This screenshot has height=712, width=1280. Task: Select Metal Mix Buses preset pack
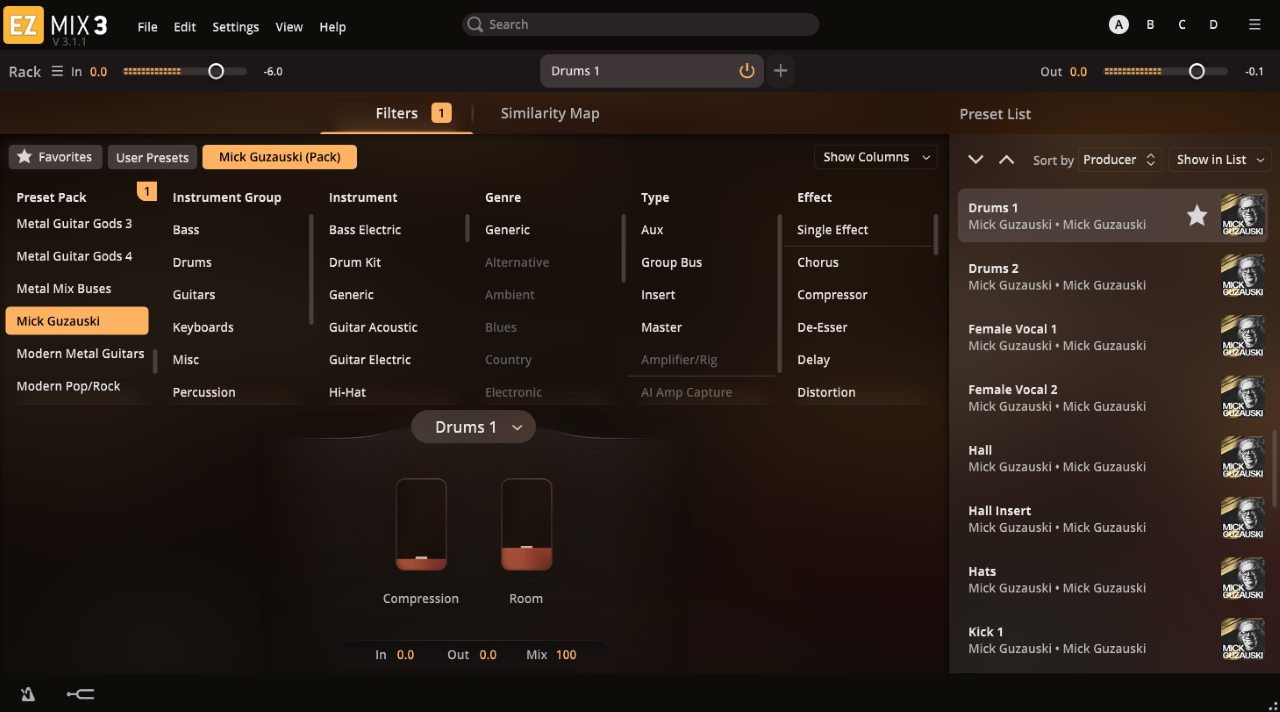click(x=64, y=288)
